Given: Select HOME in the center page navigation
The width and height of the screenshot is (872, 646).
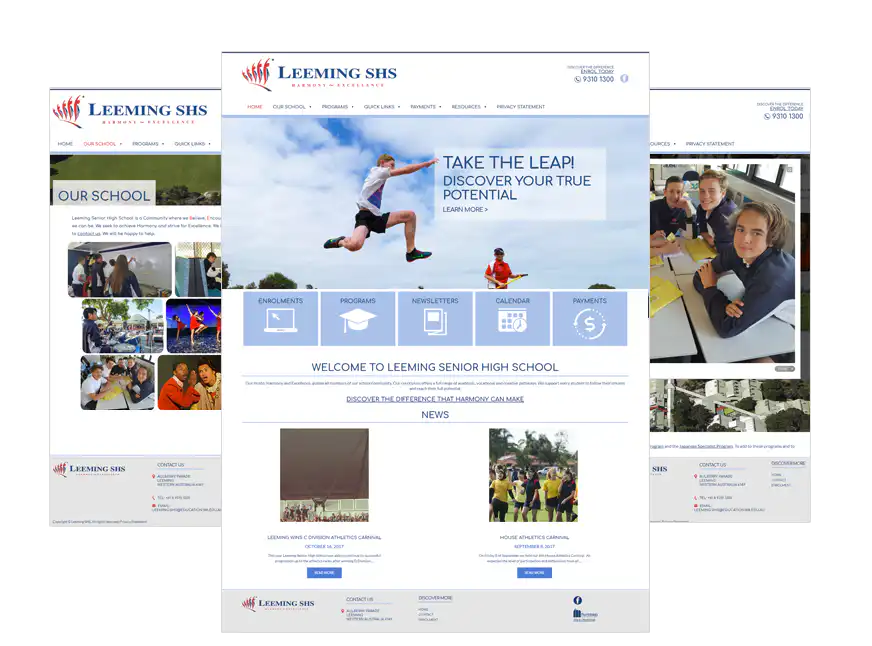Looking at the screenshot, I should pyautogui.click(x=255, y=107).
